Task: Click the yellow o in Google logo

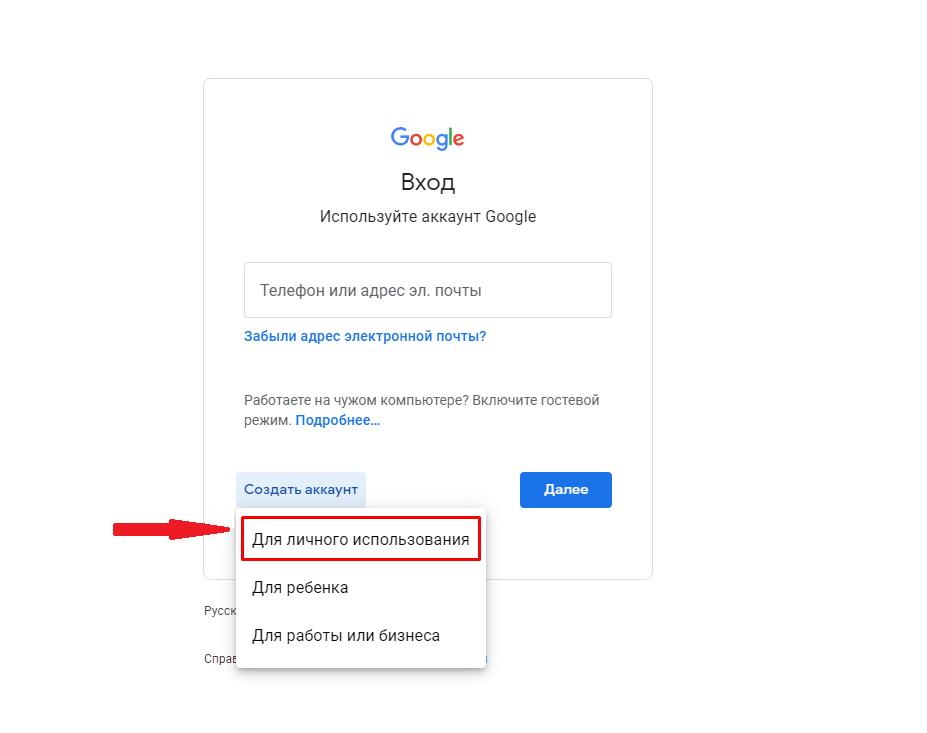Action: point(430,139)
